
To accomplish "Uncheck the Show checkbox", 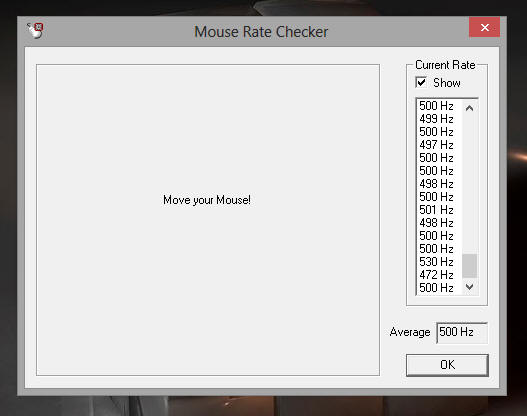I will (x=421, y=82).
